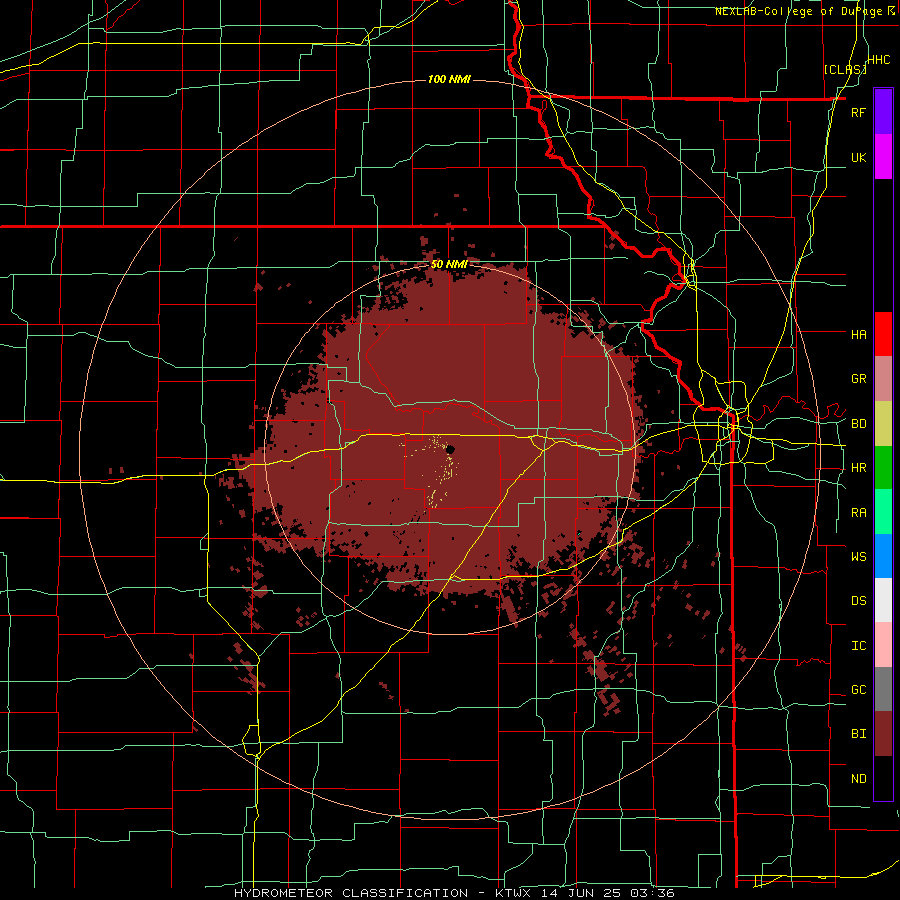This screenshot has height=900, width=900.
Task: Click the DS white legend color swatch
Action: (x=883, y=600)
